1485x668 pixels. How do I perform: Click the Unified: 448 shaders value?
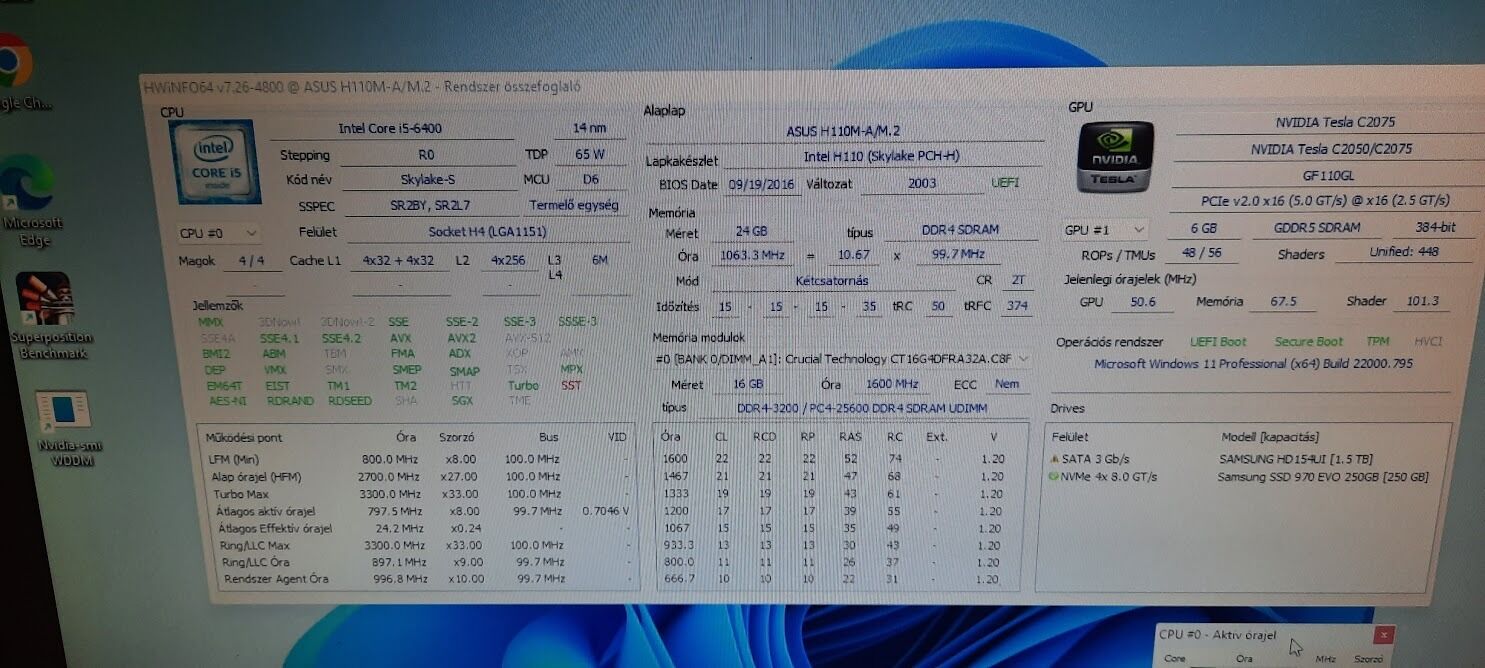point(1404,253)
